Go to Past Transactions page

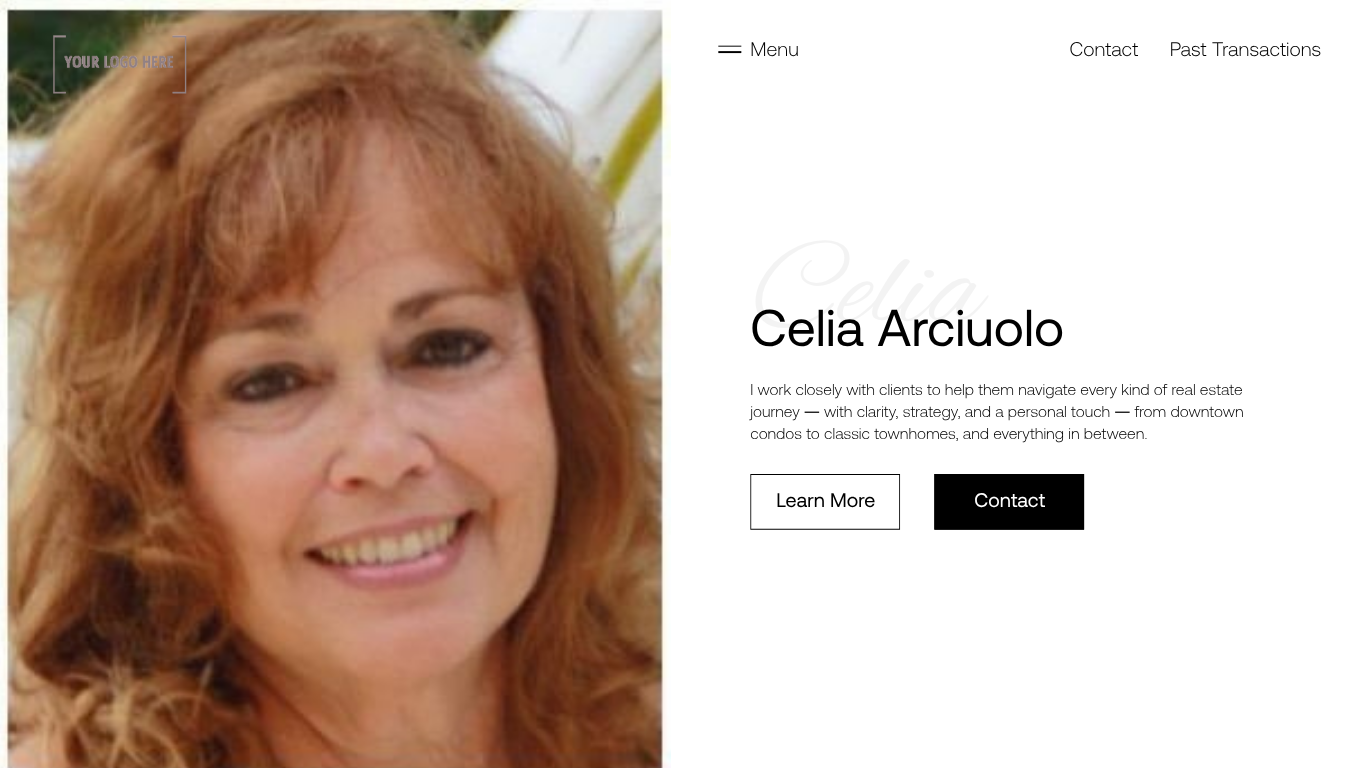[1245, 49]
